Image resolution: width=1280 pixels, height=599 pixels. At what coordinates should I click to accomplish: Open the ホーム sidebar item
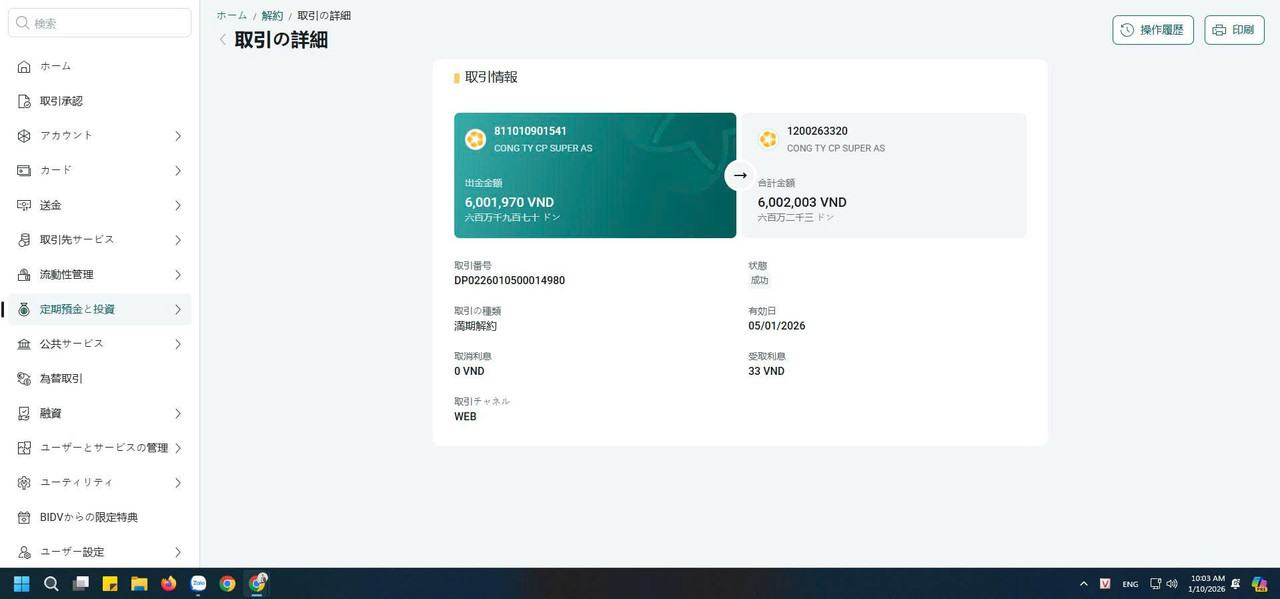(x=99, y=66)
